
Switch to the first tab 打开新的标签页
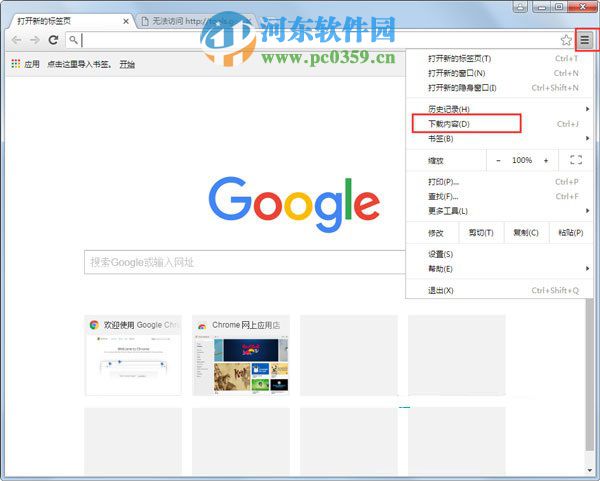(71, 21)
